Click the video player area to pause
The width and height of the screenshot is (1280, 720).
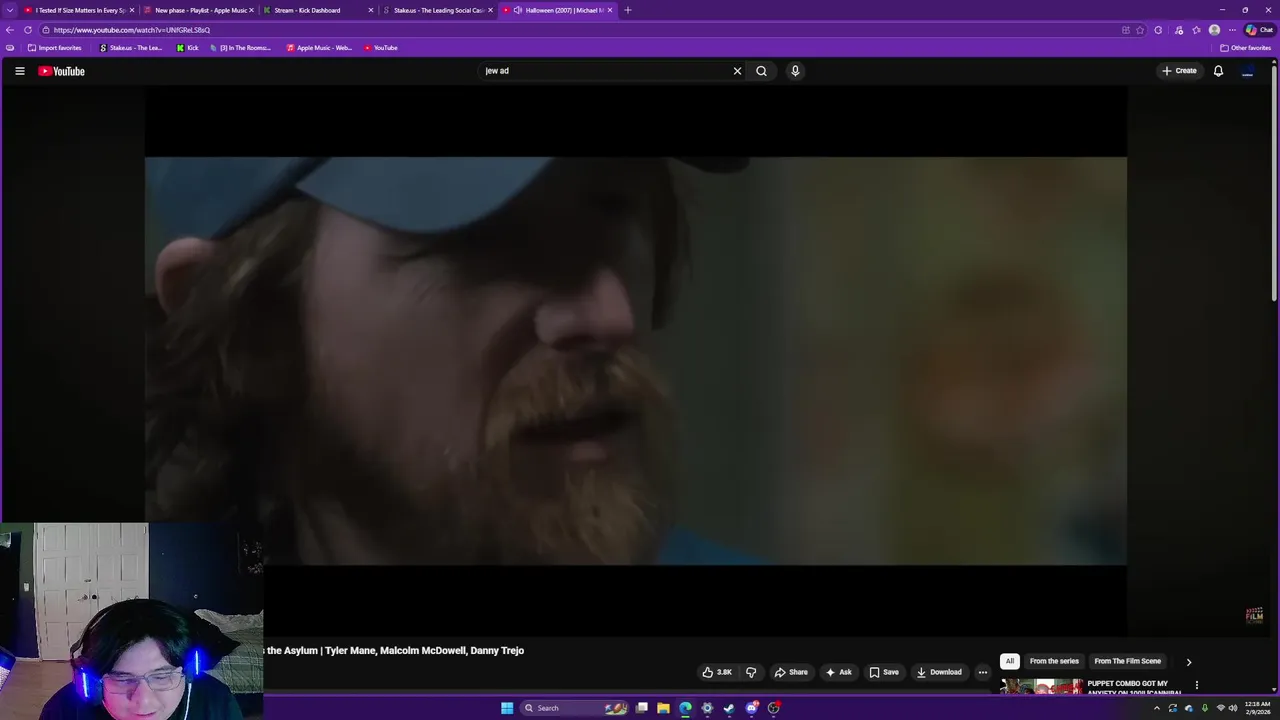click(x=636, y=361)
